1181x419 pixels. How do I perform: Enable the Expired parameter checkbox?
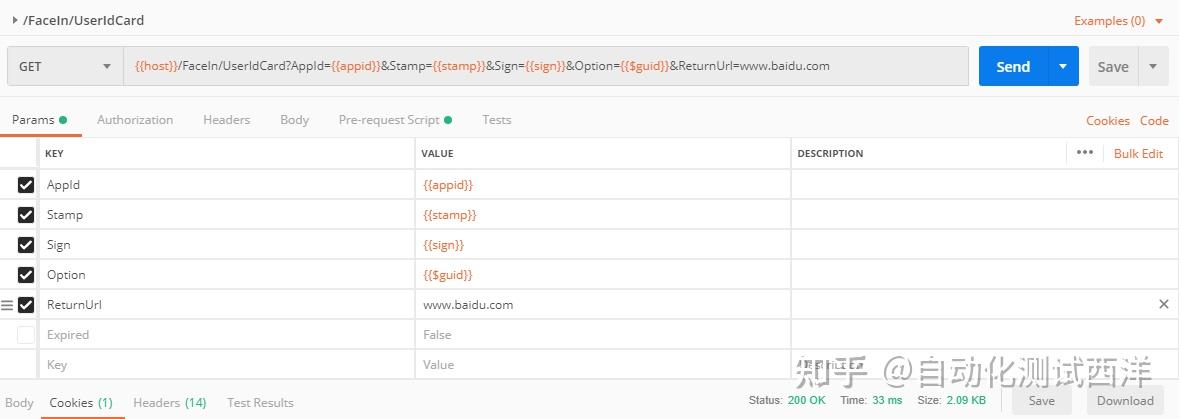coord(26,335)
